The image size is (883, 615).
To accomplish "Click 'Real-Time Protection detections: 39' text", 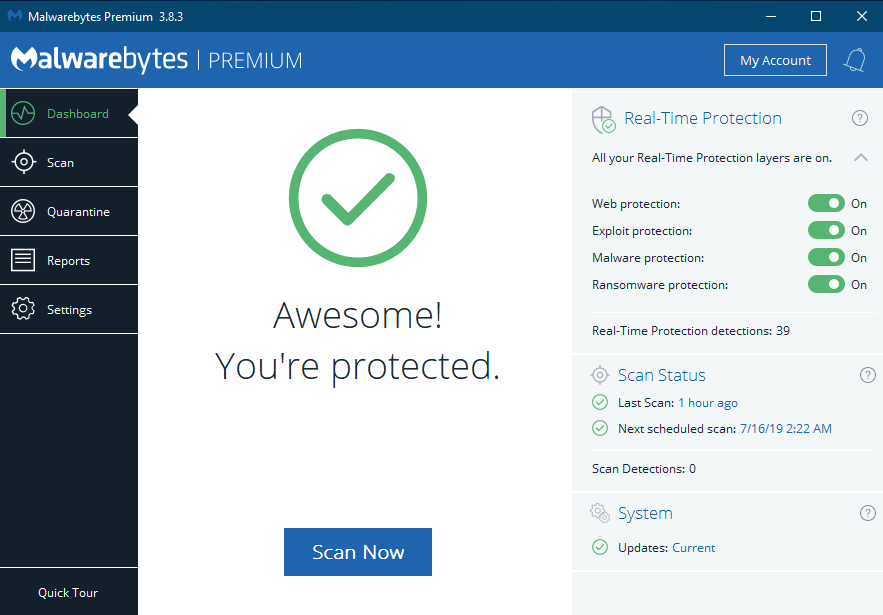I will coord(690,331).
